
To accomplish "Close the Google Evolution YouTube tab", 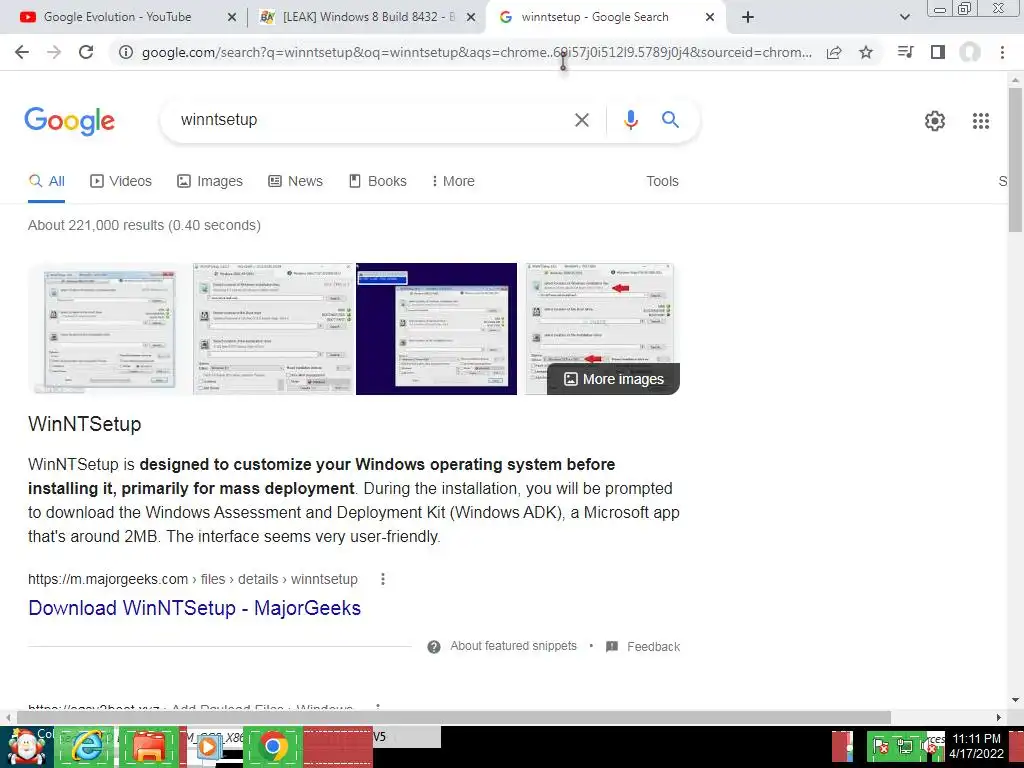I will point(231,18).
